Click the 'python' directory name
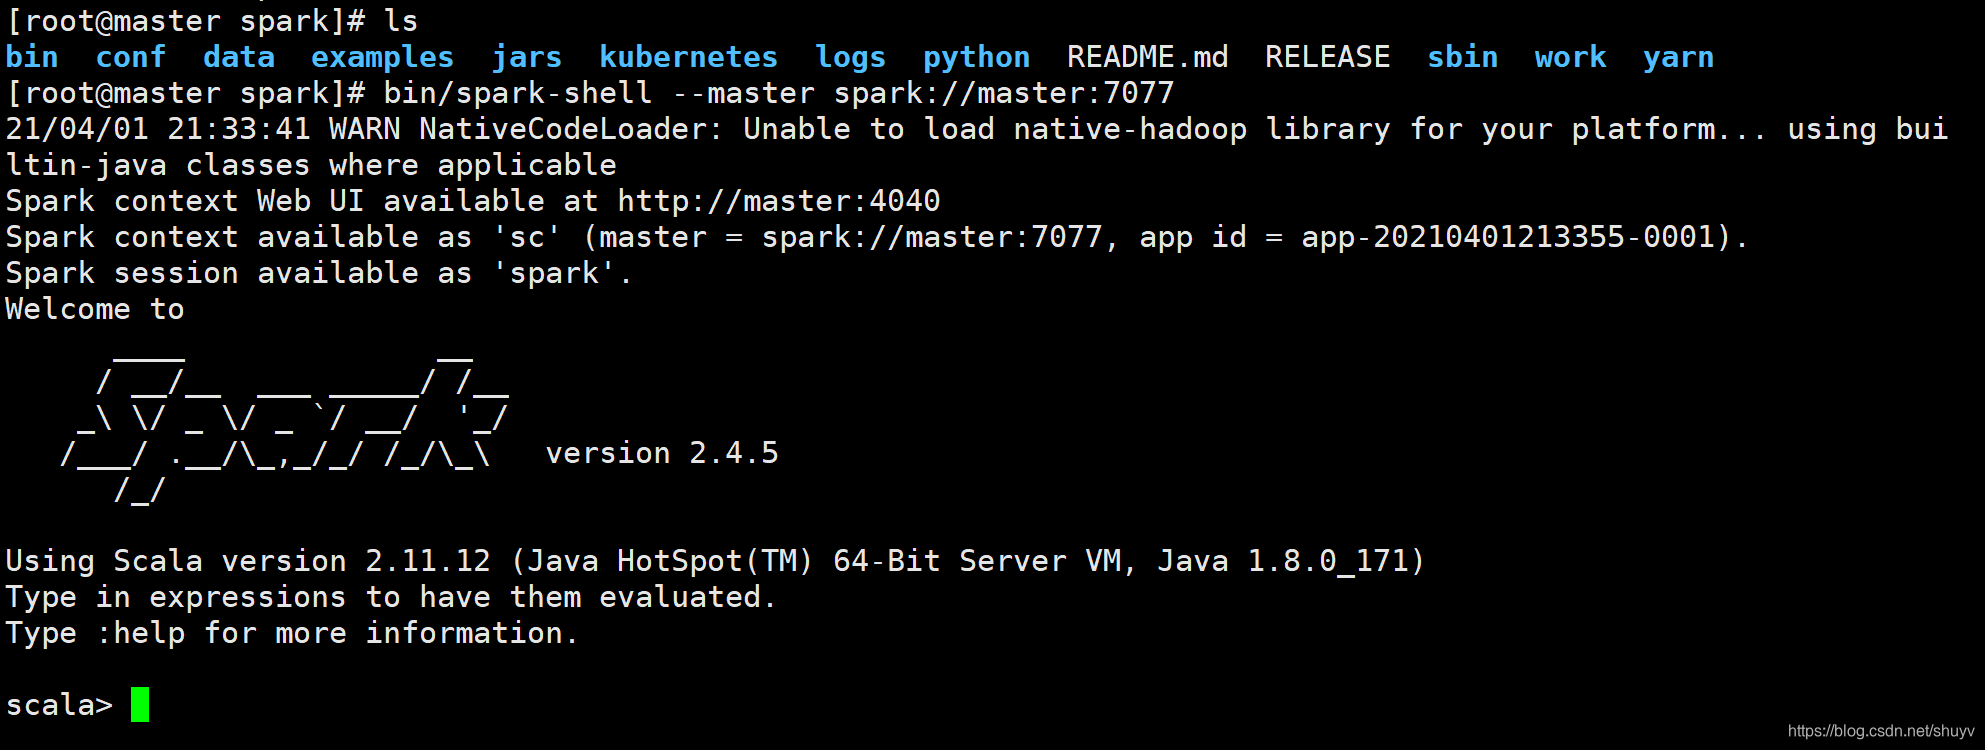 tap(976, 58)
